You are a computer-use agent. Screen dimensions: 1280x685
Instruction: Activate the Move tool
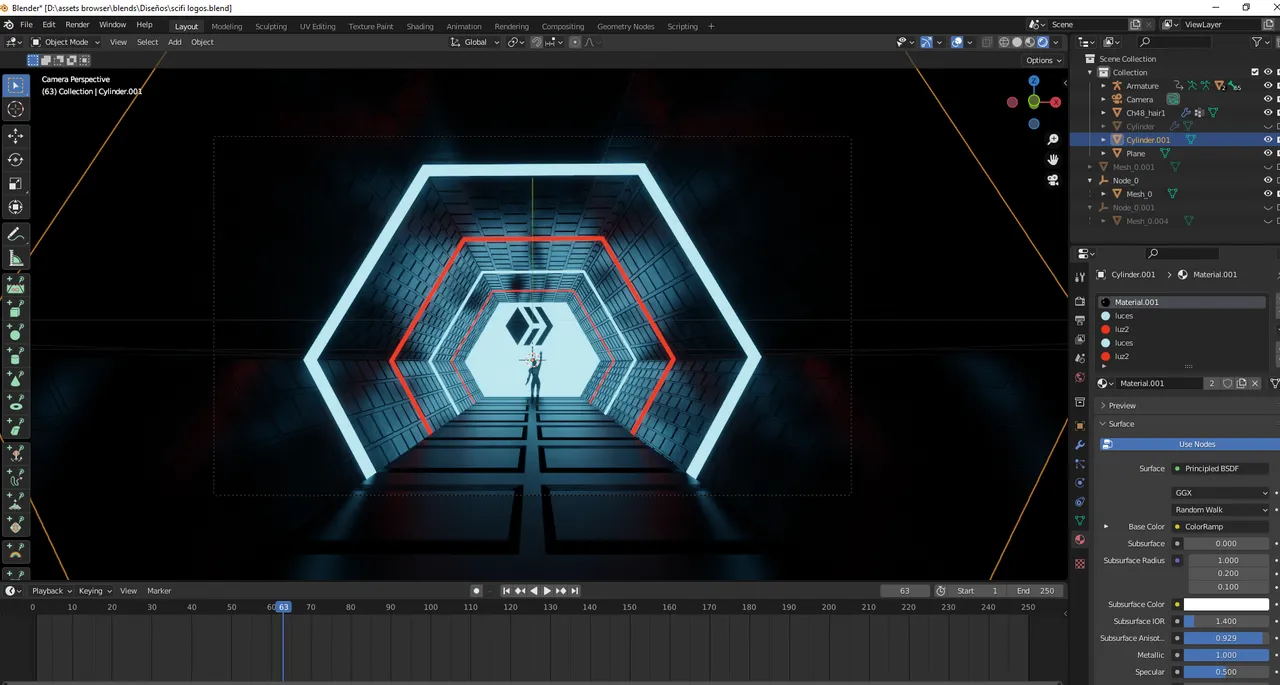coord(16,136)
